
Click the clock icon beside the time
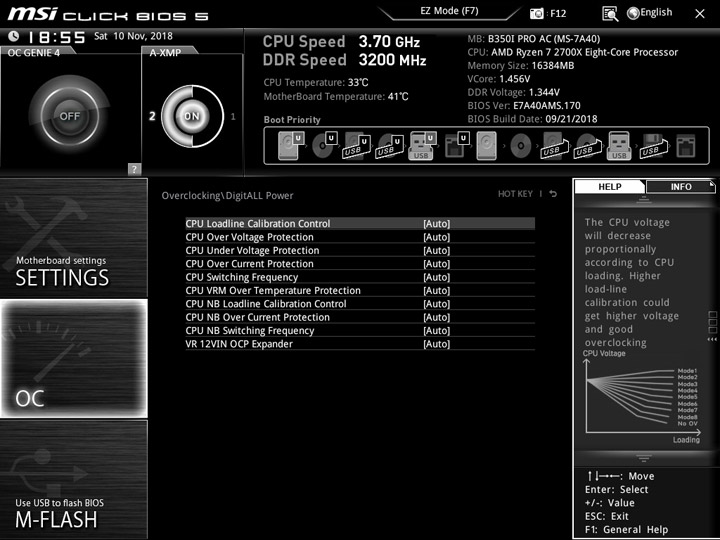pos(14,36)
